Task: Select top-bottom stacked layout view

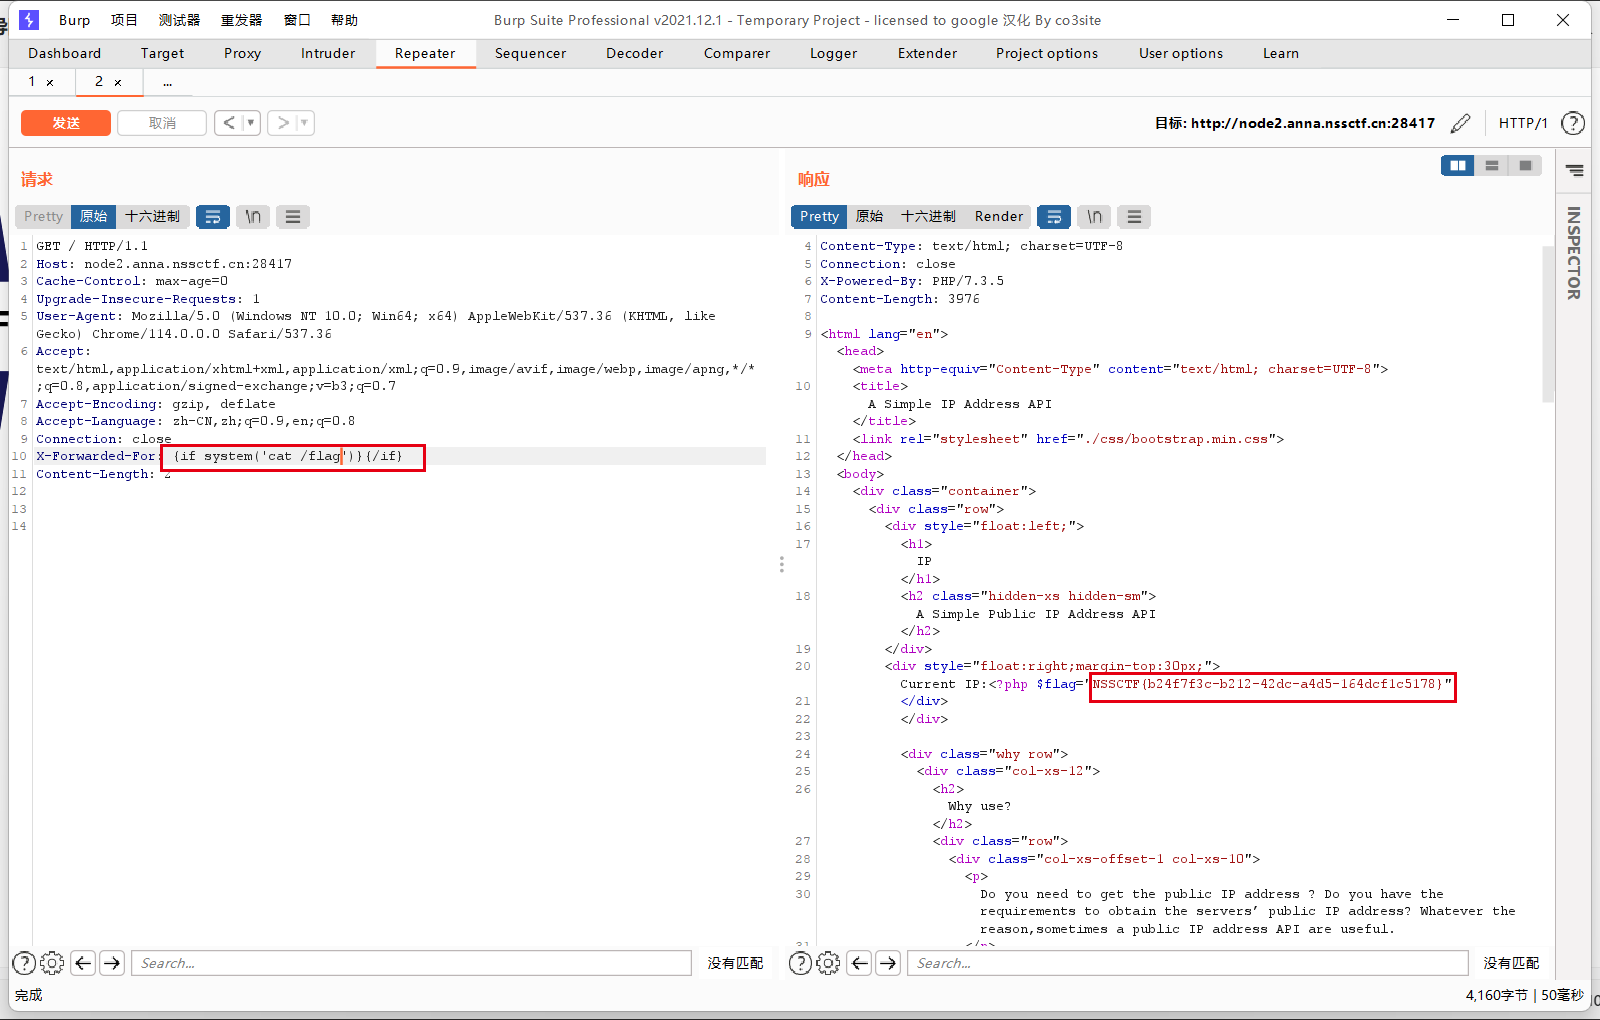Action: coord(1492,166)
